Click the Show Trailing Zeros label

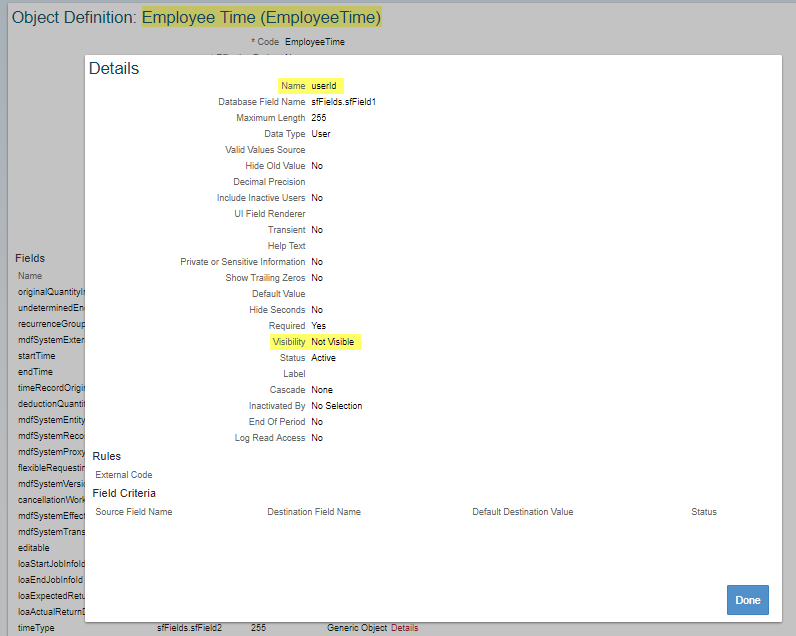tap(266, 278)
